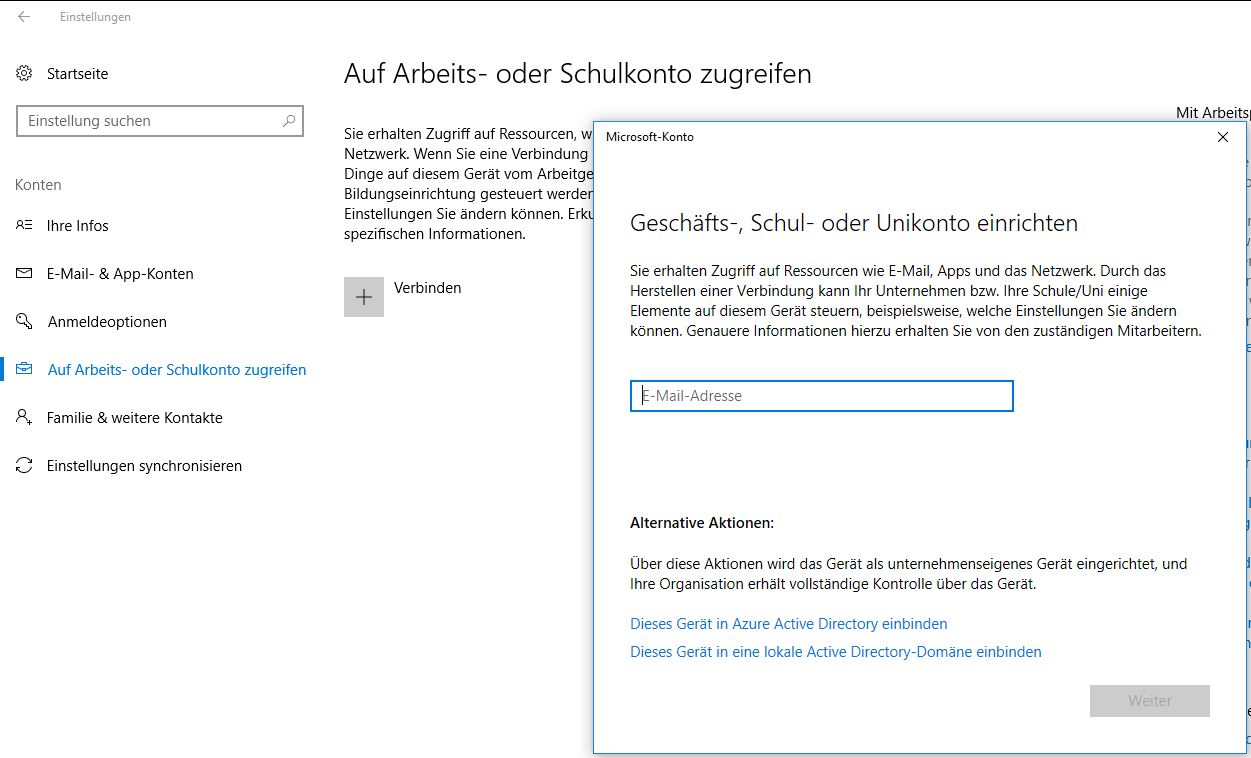
Task: Open Startseite via gear icon
Action: click(x=24, y=73)
